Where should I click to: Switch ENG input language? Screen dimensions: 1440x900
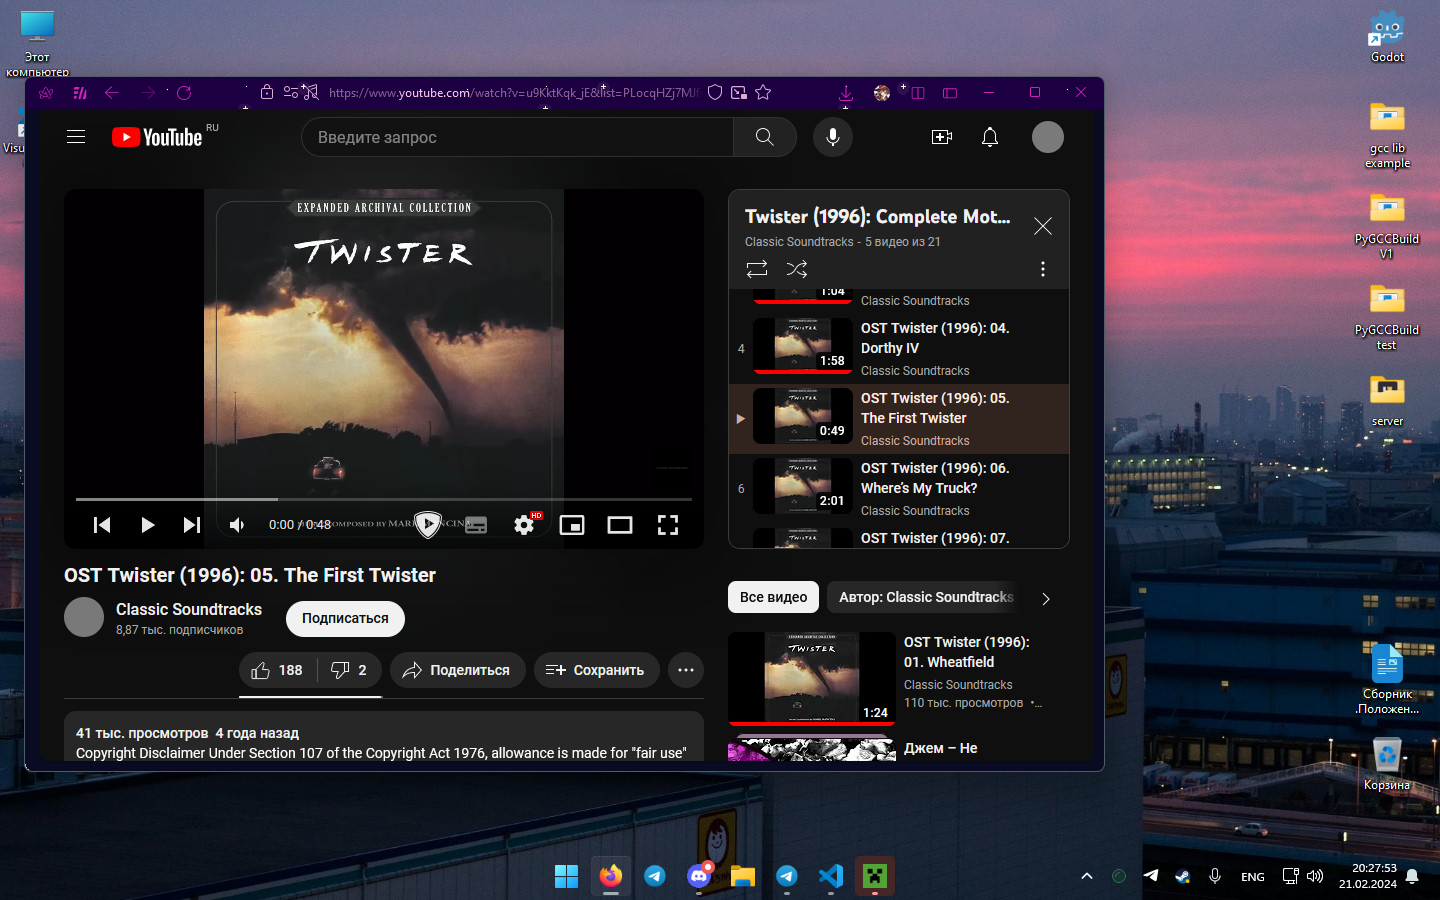tap(1253, 877)
